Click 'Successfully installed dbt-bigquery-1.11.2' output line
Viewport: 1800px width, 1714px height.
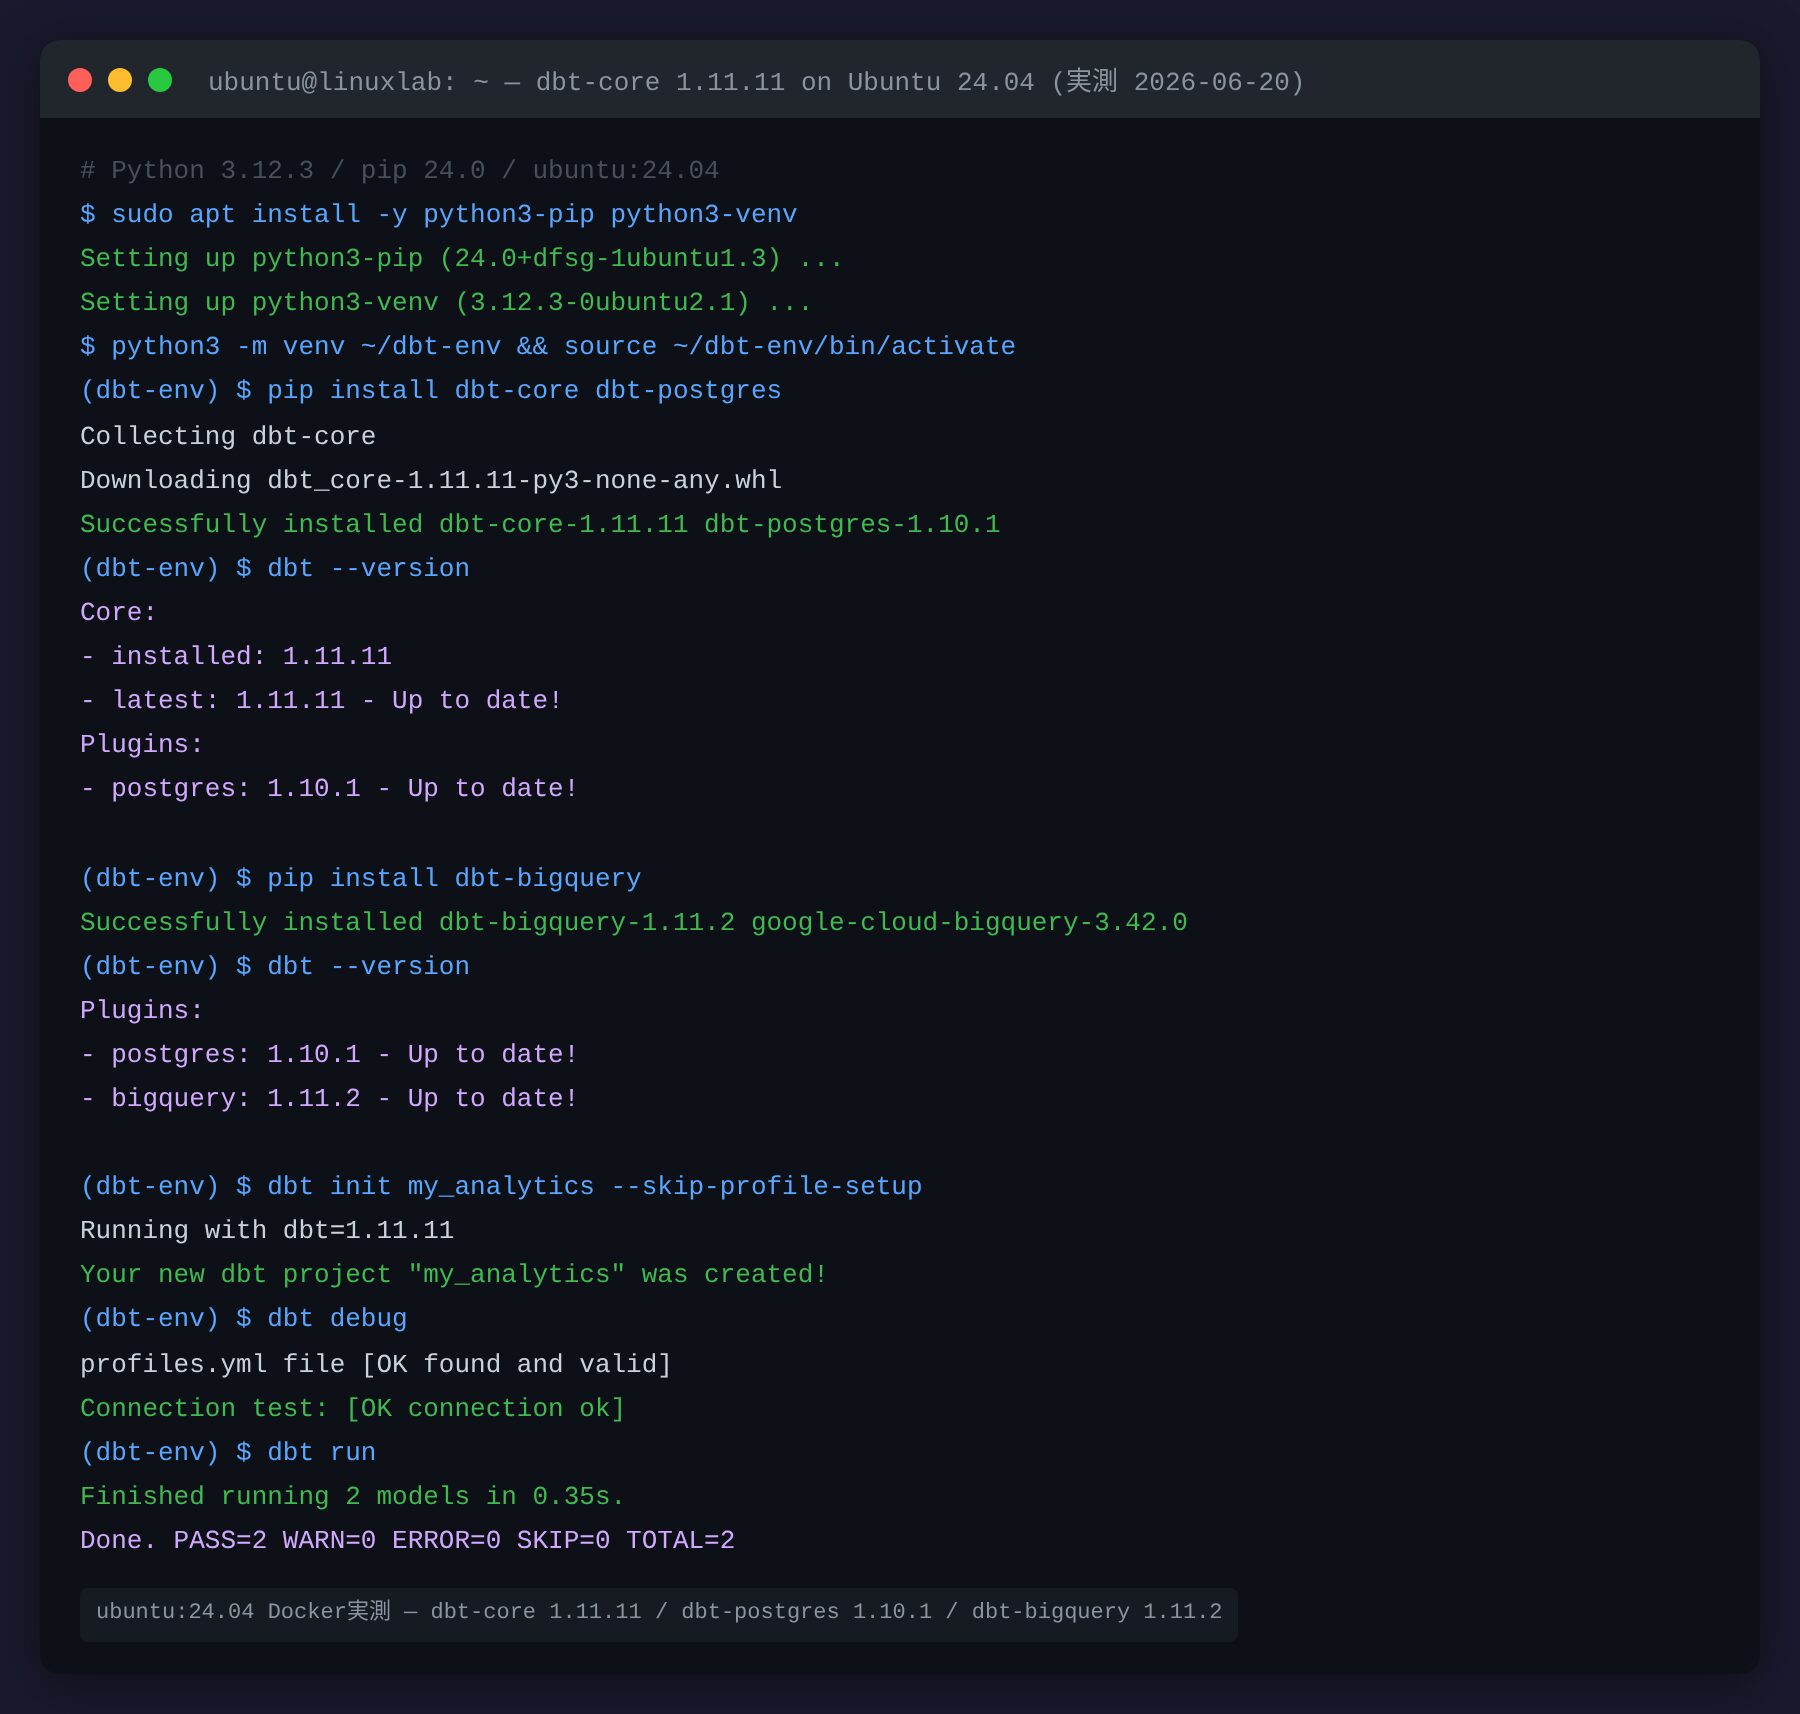click(634, 922)
